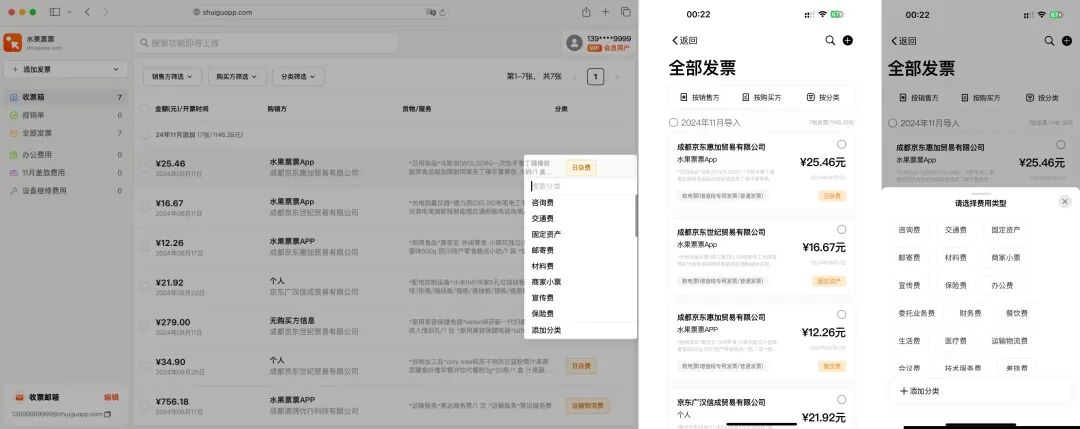
Task: Open 设备维修费用 in the sidebar
Action: coord(65,191)
